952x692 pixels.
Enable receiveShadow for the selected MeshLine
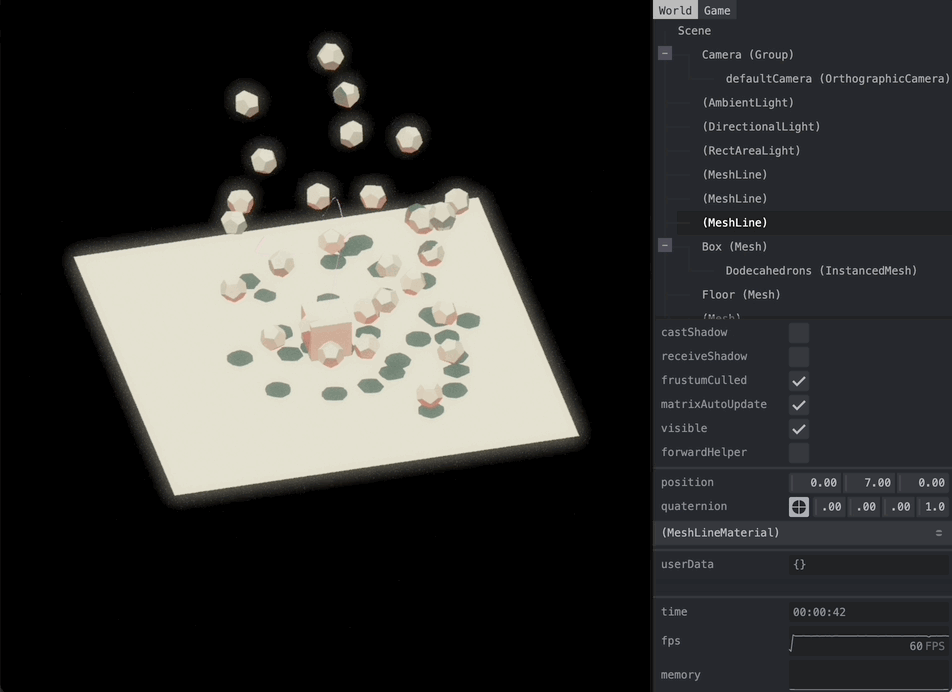coord(798,356)
